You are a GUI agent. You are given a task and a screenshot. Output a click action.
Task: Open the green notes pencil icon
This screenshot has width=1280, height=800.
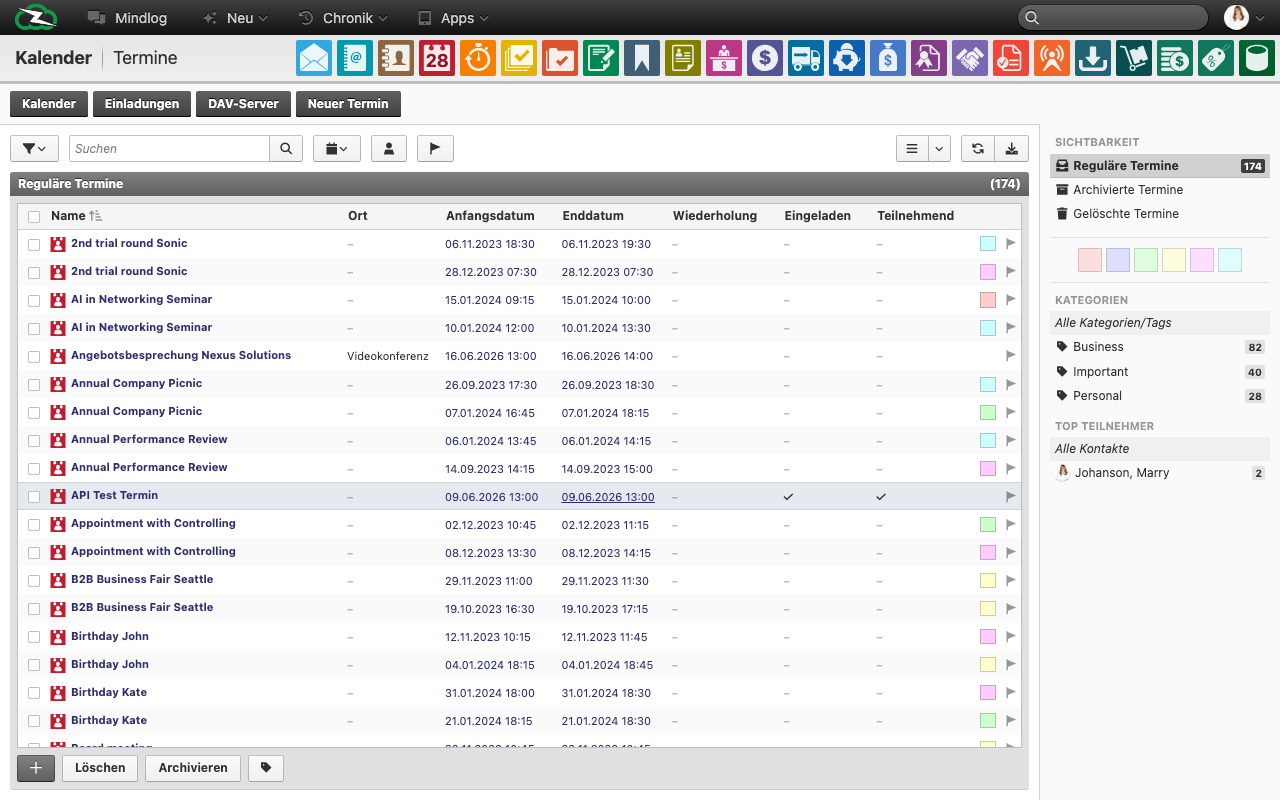[601, 58]
